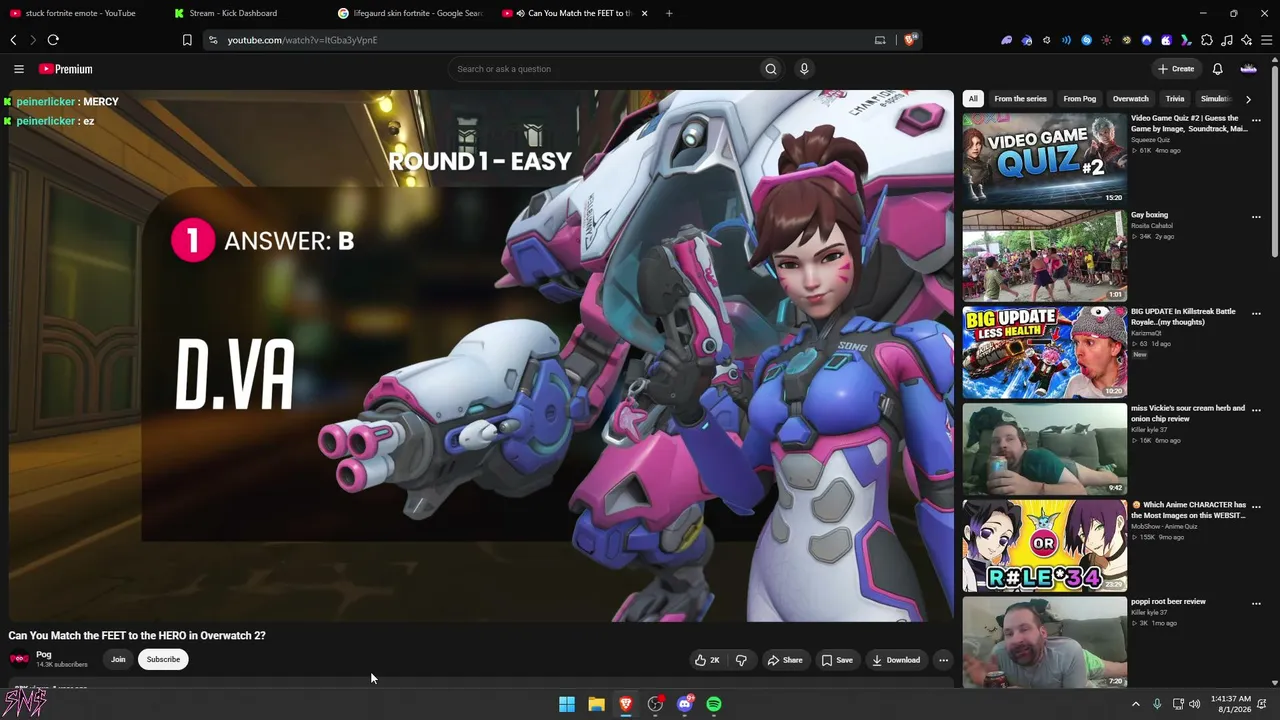The width and height of the screenshot is (1280, 720).
Task: Switch to Brave browser in the taskbar
Action: (626, 704)
